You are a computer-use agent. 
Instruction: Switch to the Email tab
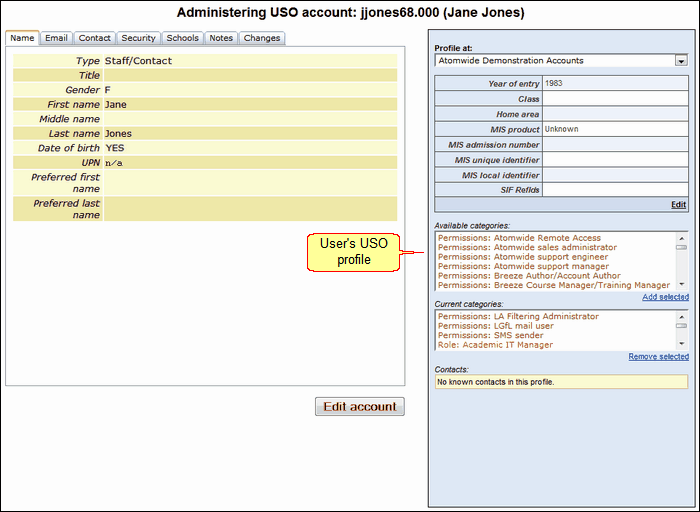[56, 38]
